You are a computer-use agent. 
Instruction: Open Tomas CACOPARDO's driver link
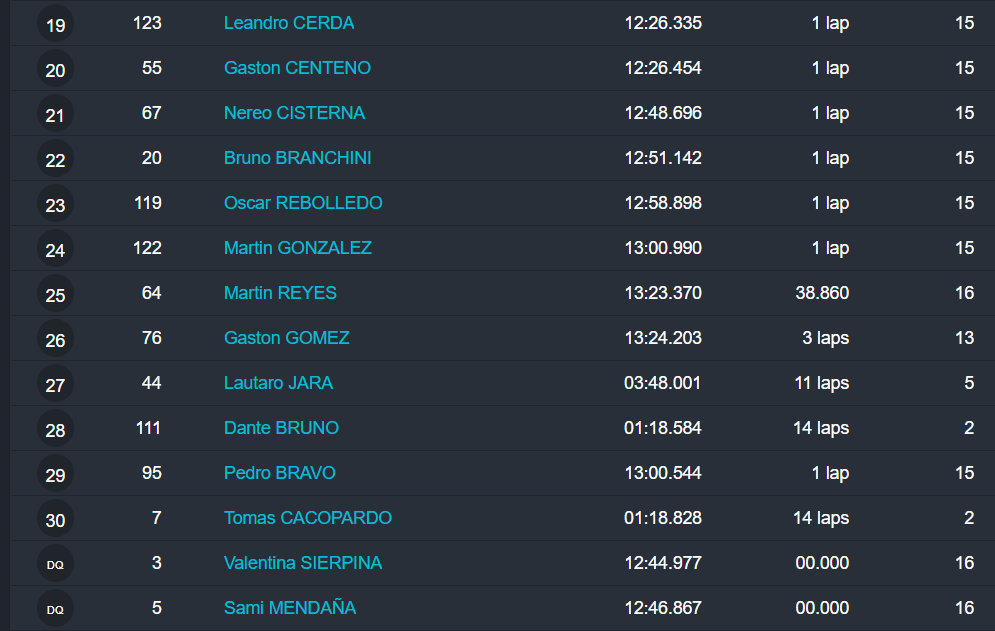pos(307,518)
